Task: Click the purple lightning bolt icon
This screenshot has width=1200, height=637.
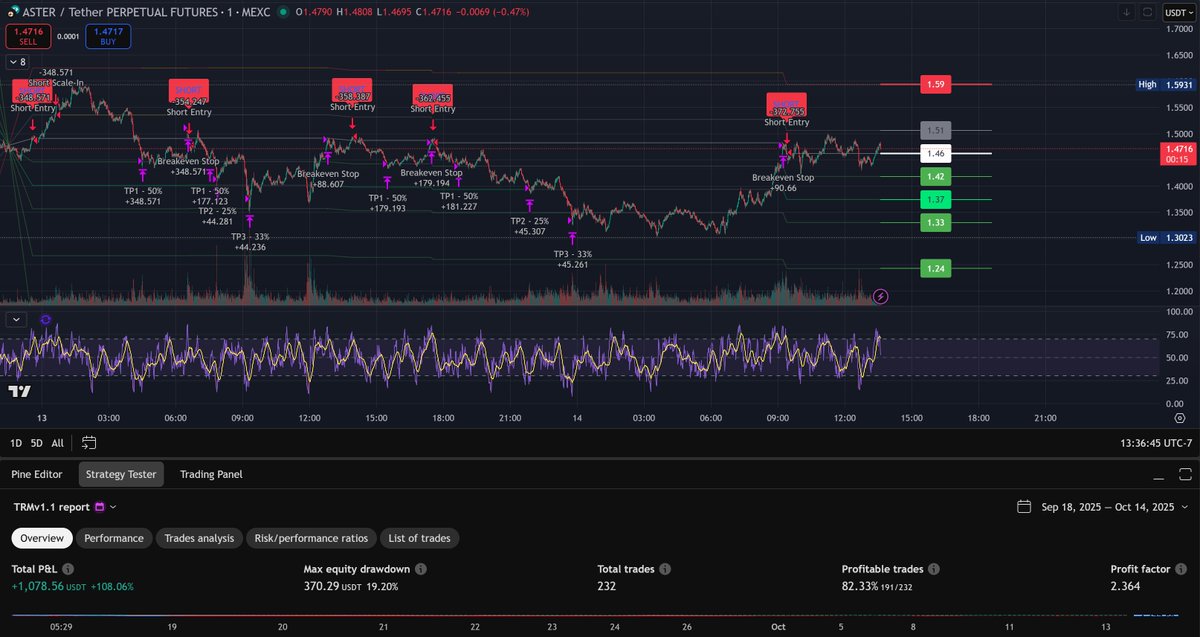Action: (880, 296)
